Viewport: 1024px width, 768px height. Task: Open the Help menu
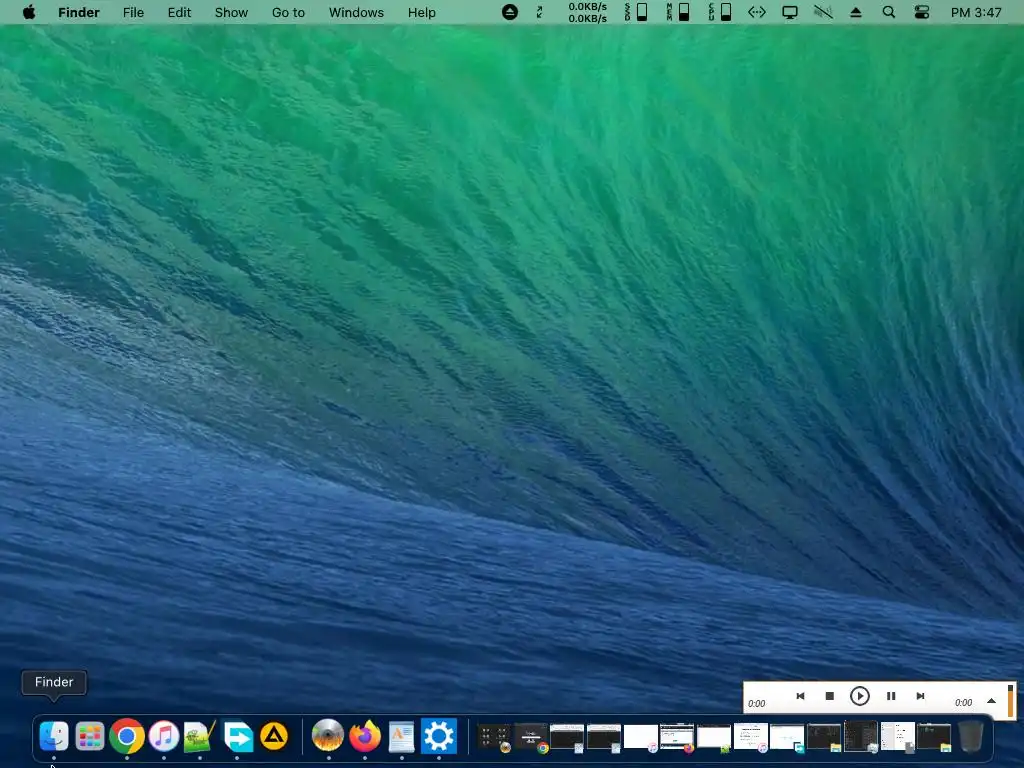421,12
